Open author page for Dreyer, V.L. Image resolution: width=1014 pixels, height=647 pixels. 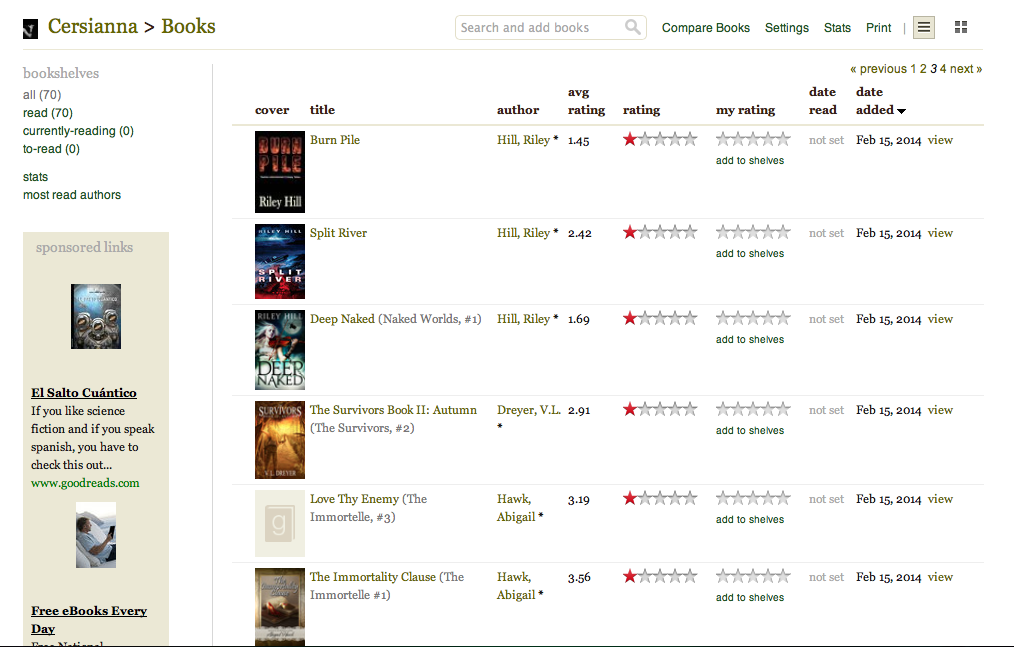point(528,410)
